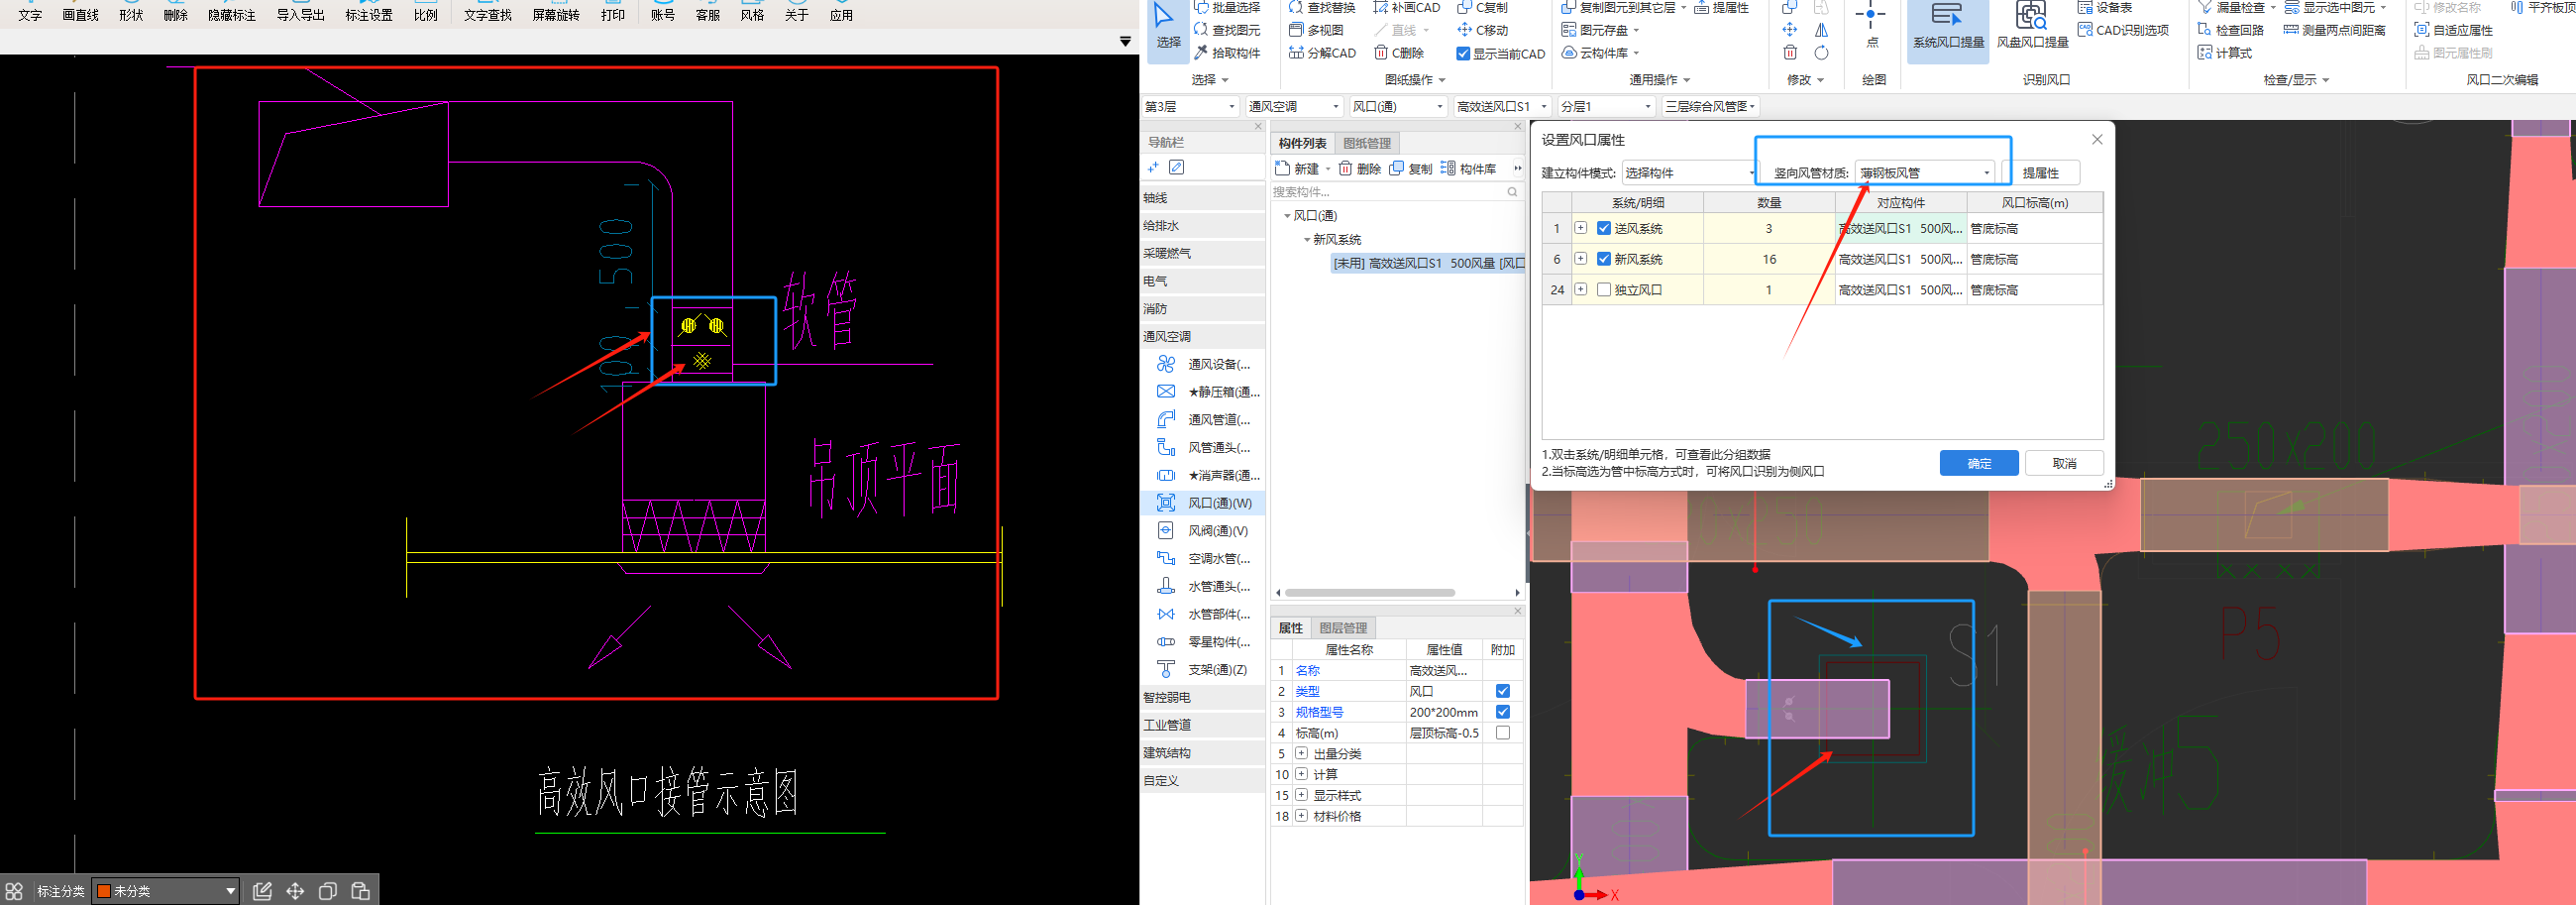Check 独立风口 row checkbox

coord(1604,290)
